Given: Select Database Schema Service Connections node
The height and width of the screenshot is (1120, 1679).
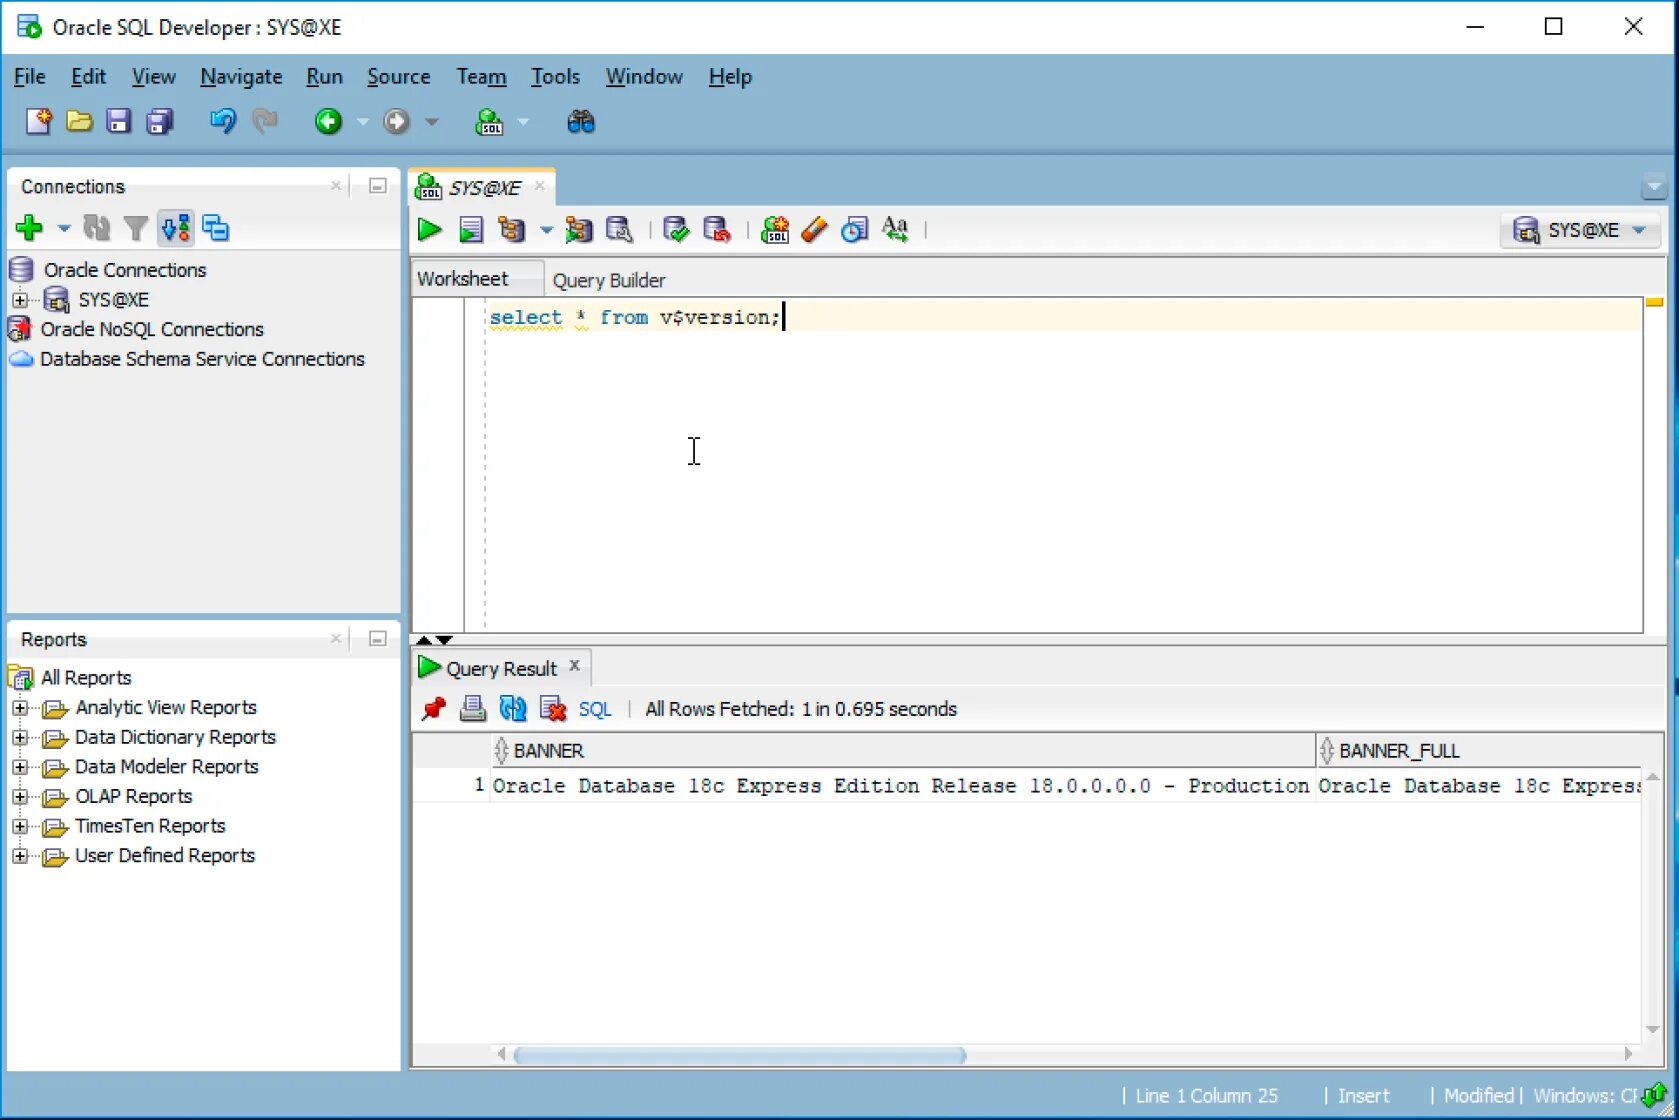Looking at the screenshot, I should [202, 359].
